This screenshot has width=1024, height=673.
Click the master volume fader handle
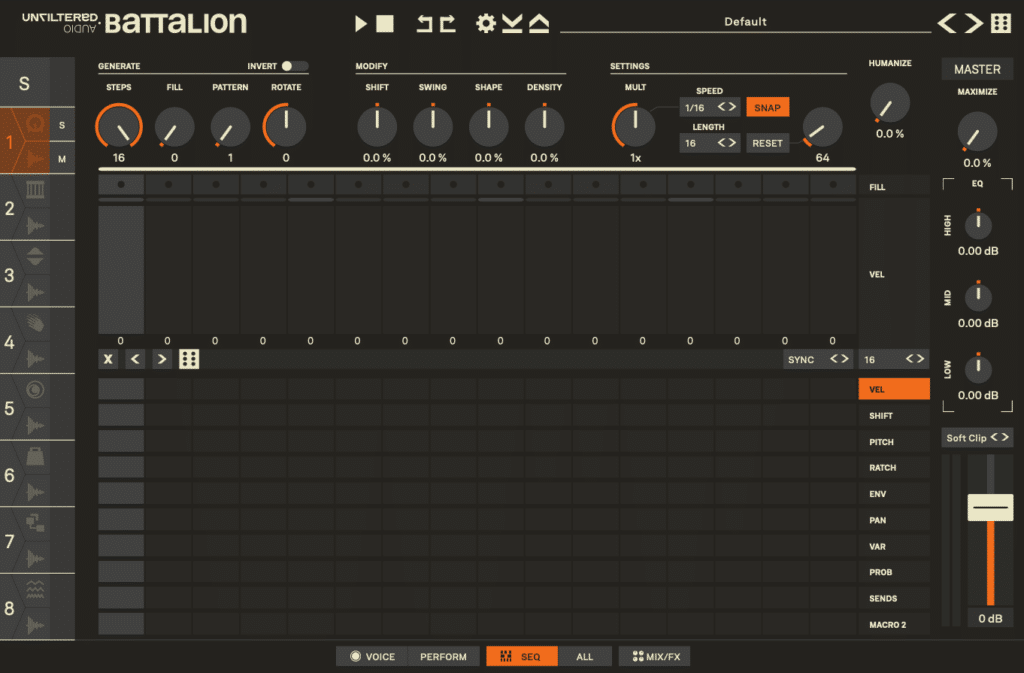point(990,508)
